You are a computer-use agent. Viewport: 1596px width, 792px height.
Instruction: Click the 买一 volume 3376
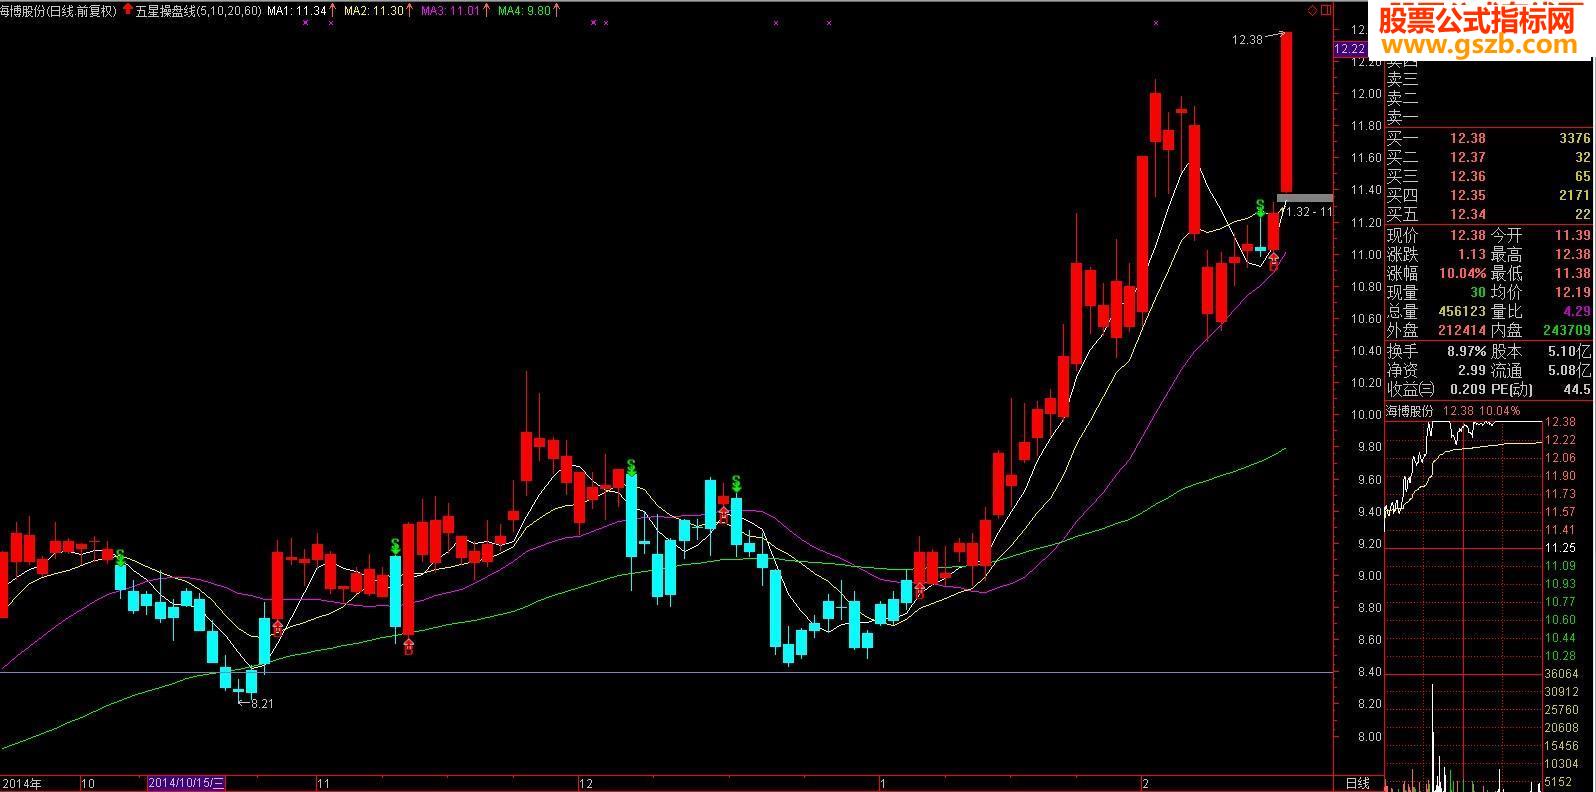coord(1574,138)
